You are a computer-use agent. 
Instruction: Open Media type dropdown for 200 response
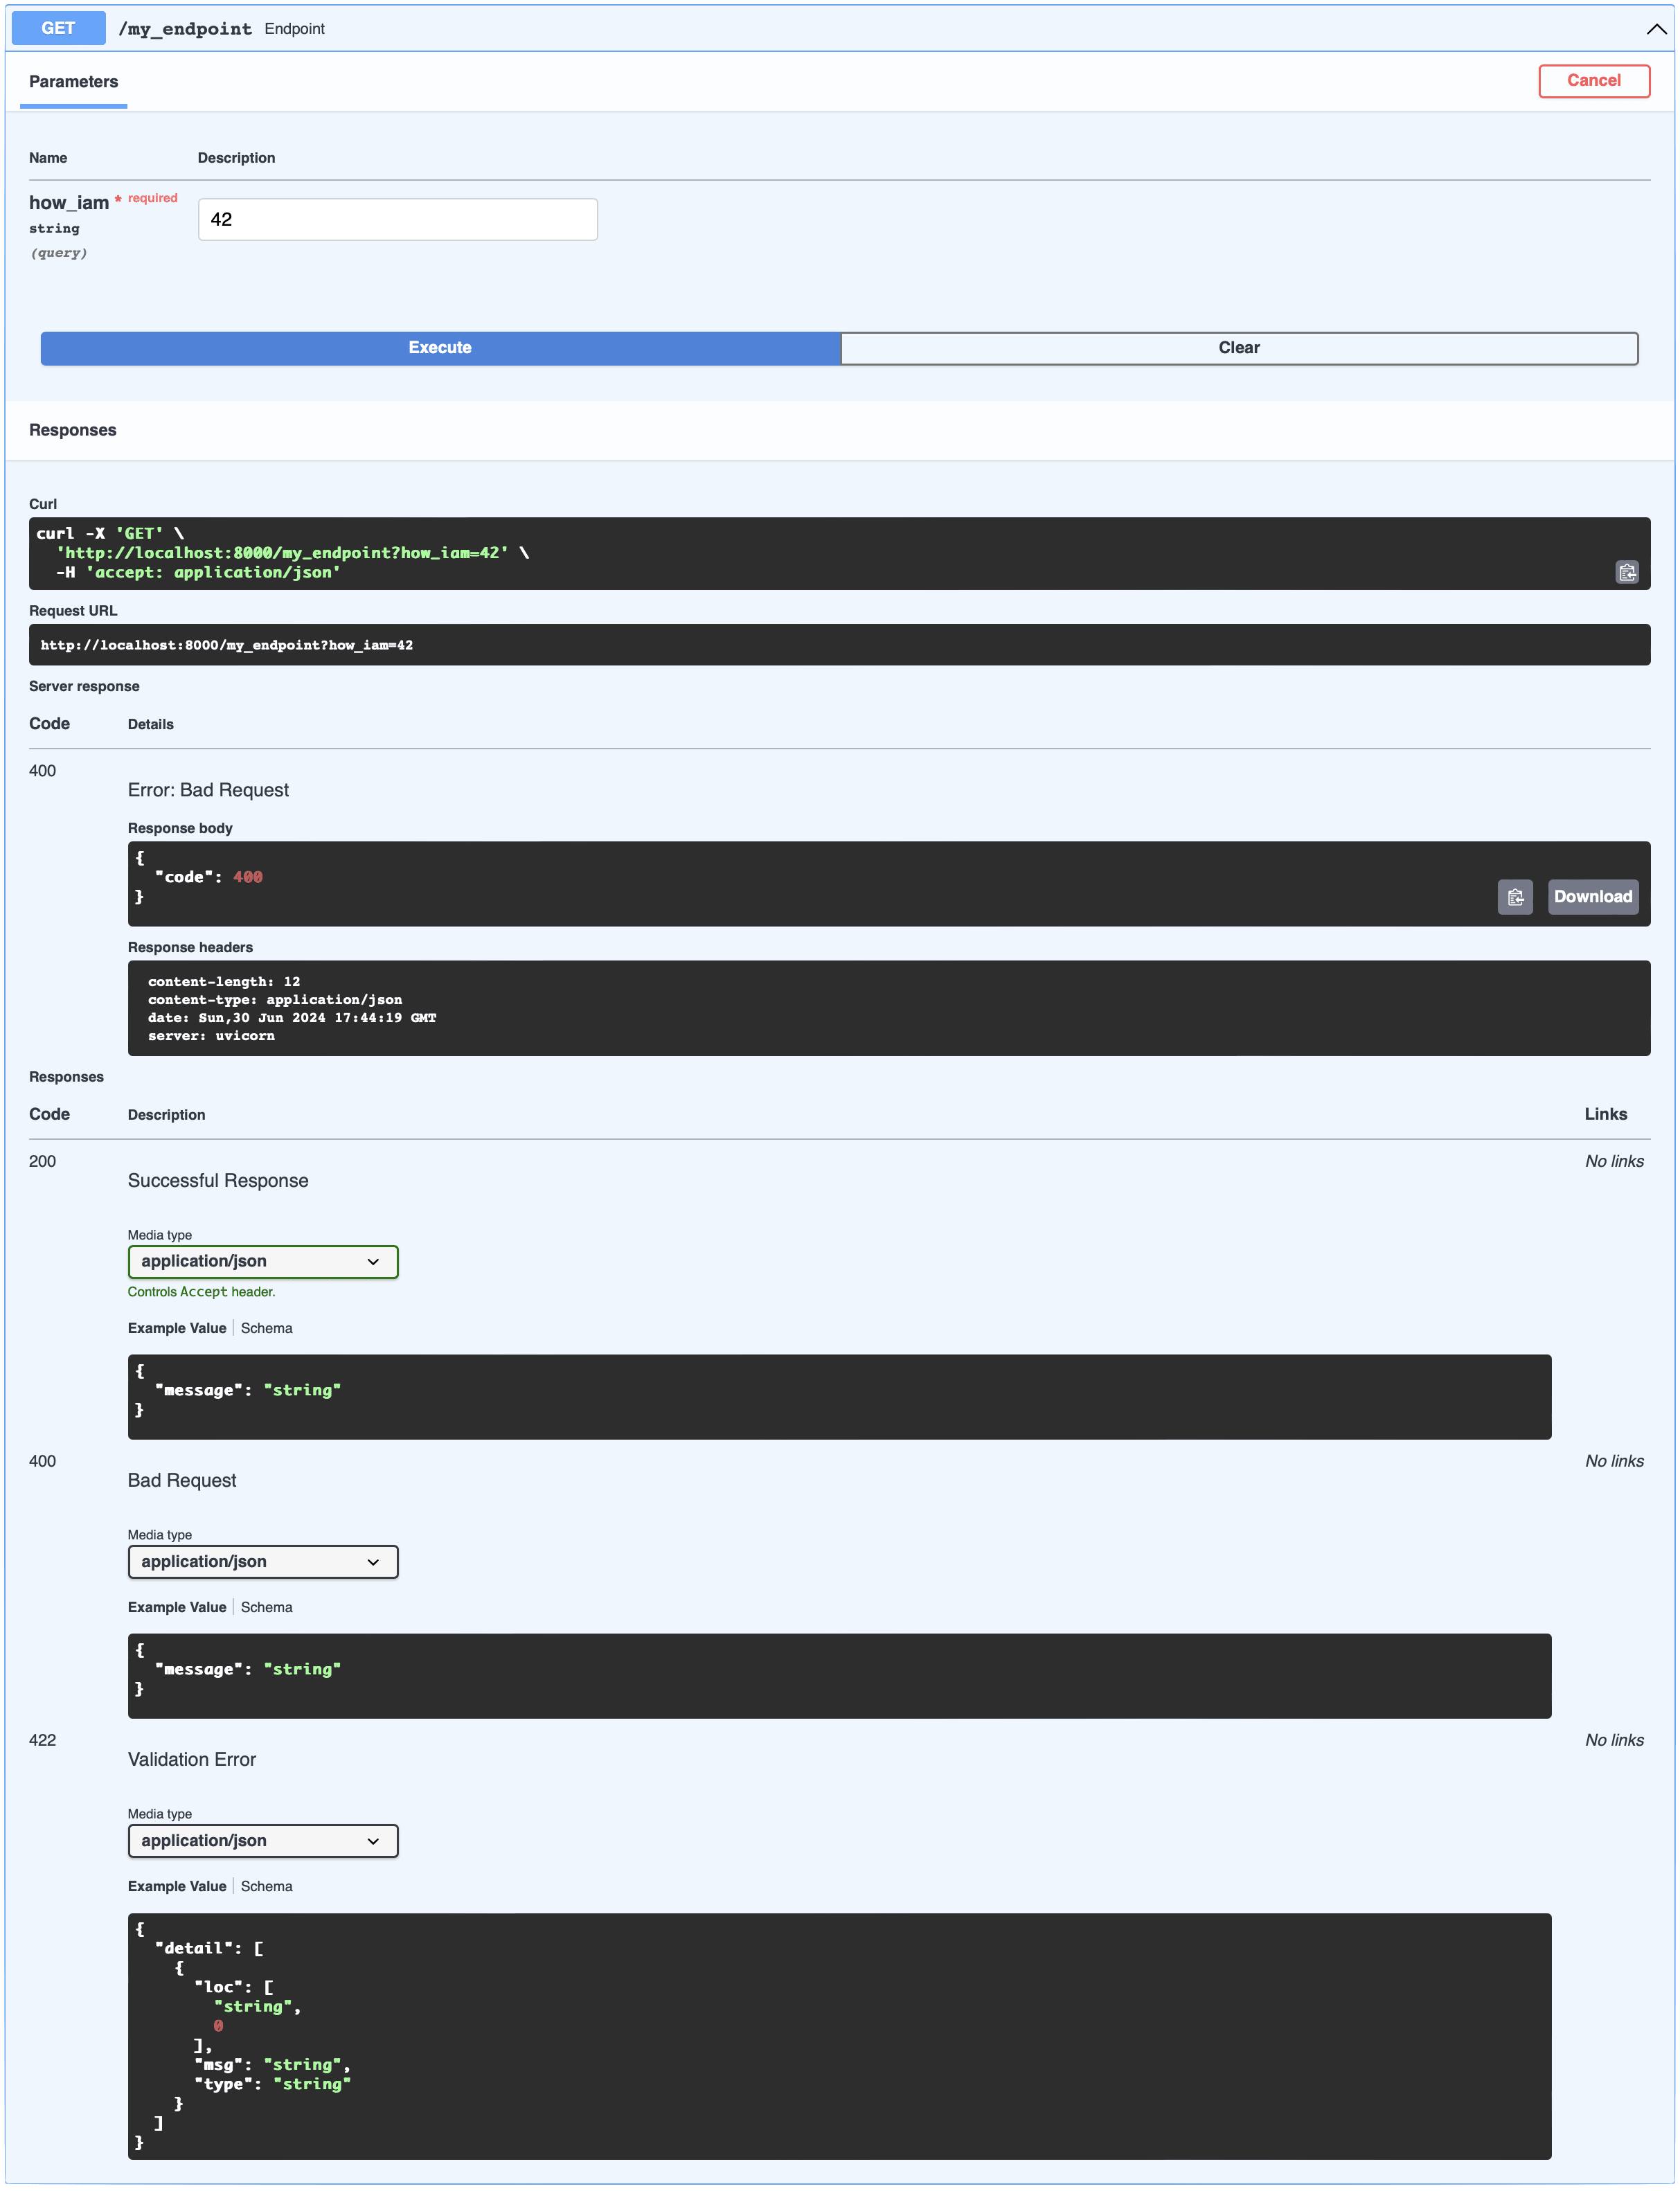263,1262
